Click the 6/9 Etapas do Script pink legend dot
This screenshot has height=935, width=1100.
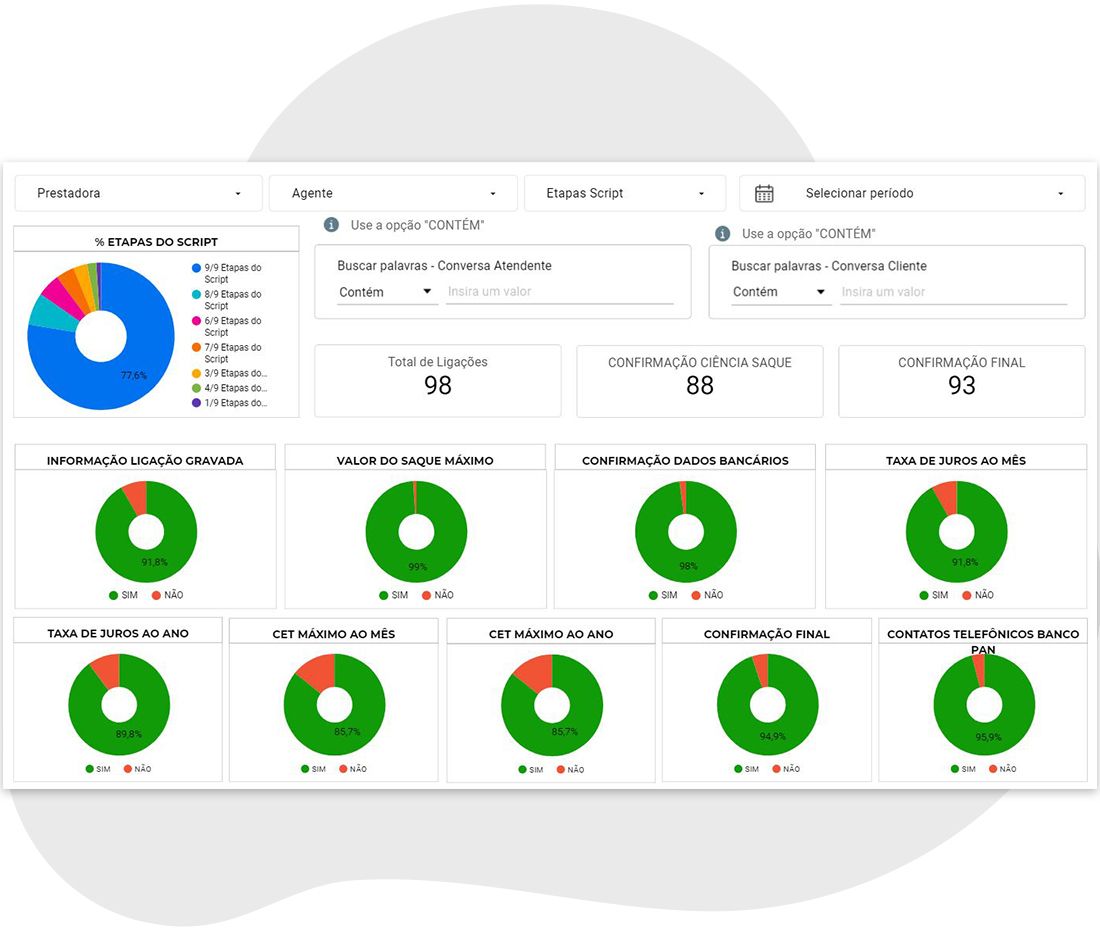tap(196, 321)
